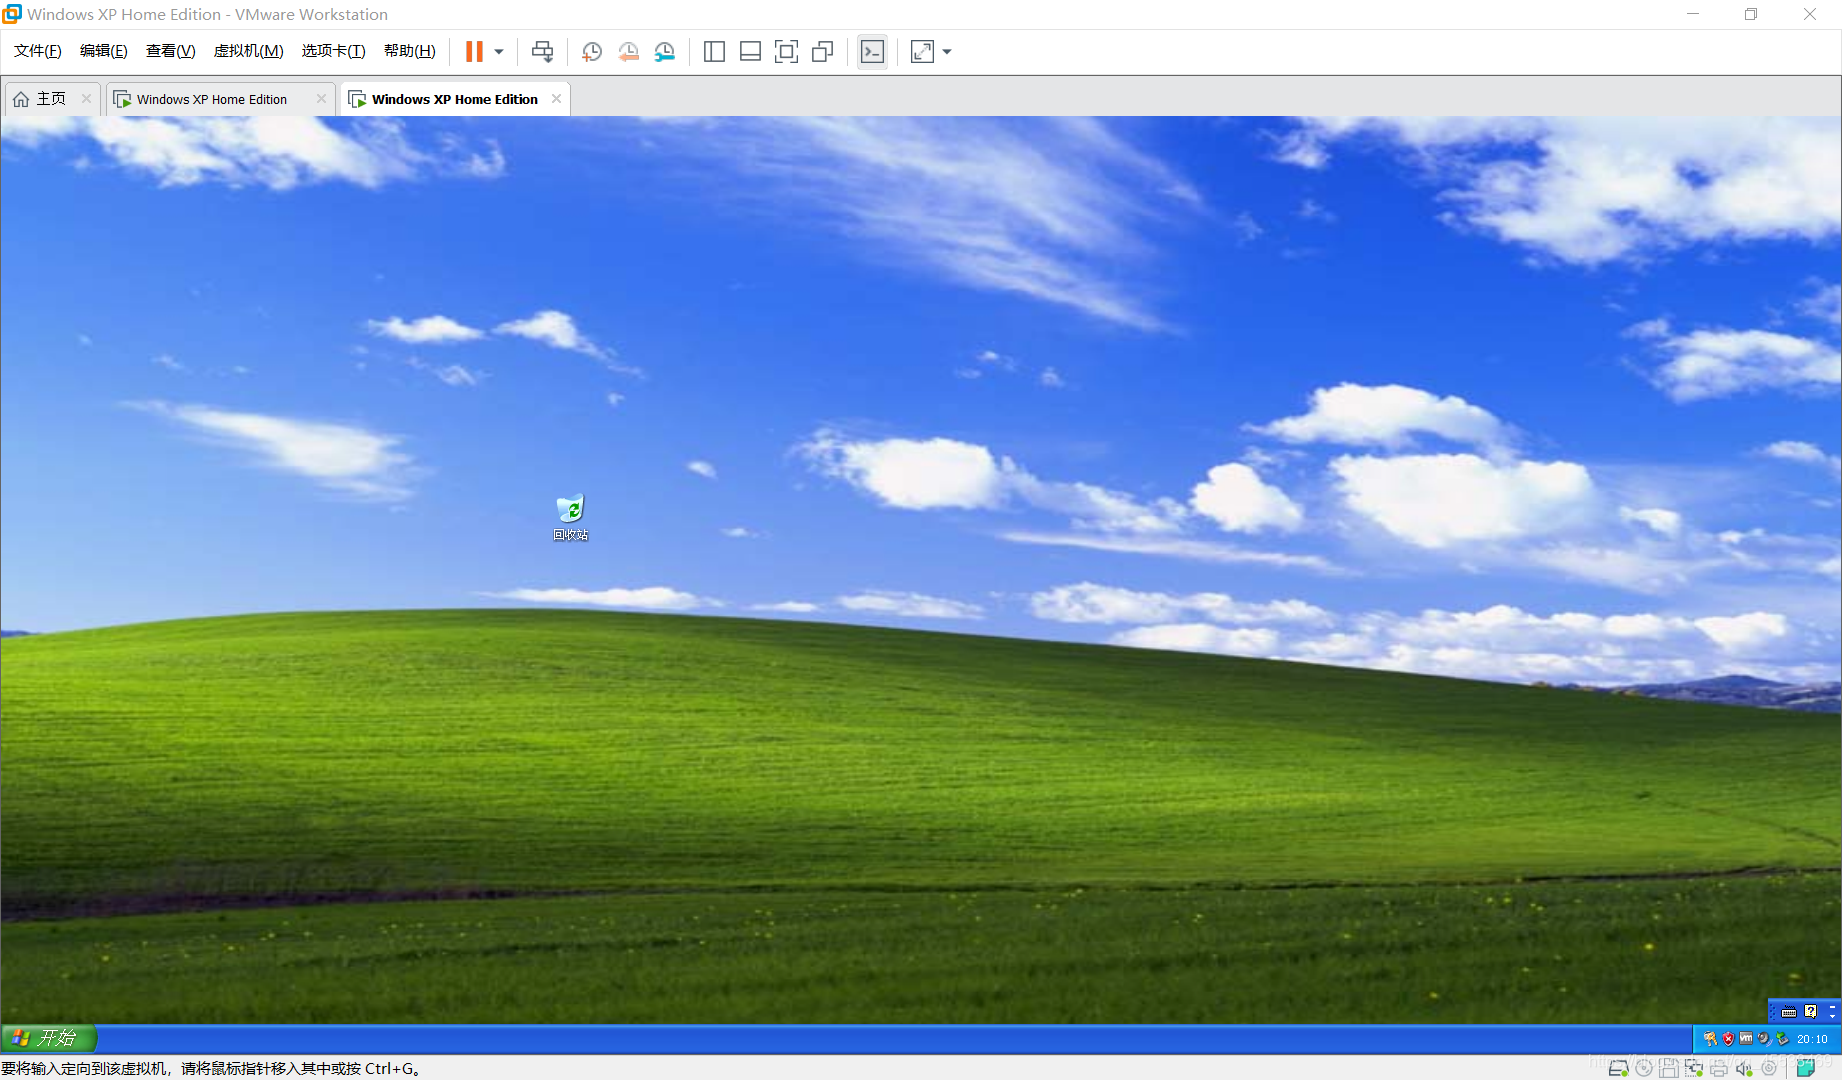Revert the virtual machine to the previous snapshot
The height and width of the screenshot is (1080, 1842).
pos(628,52)
